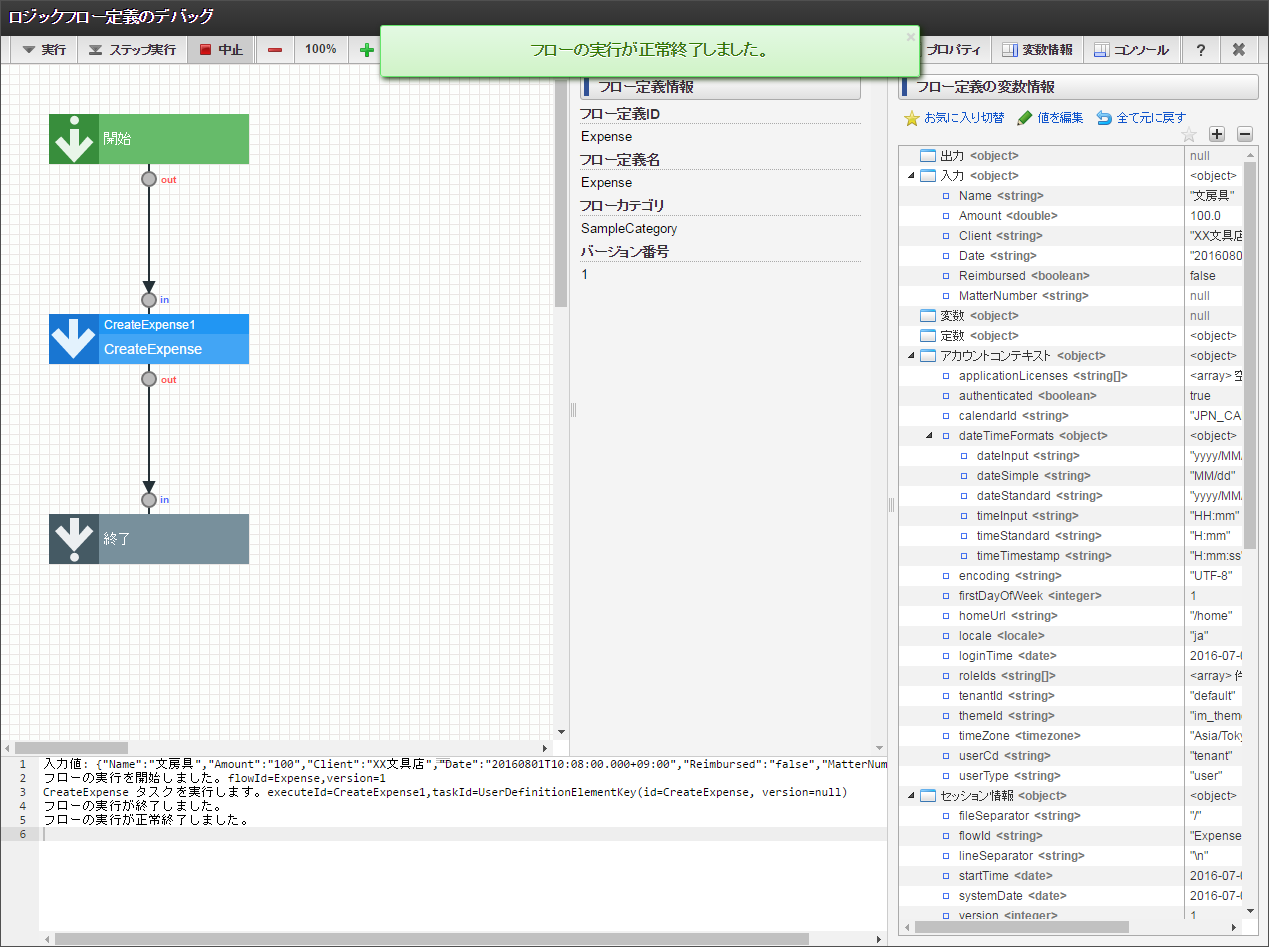Click the console horizontal scrollbar

tap(432, 939)
